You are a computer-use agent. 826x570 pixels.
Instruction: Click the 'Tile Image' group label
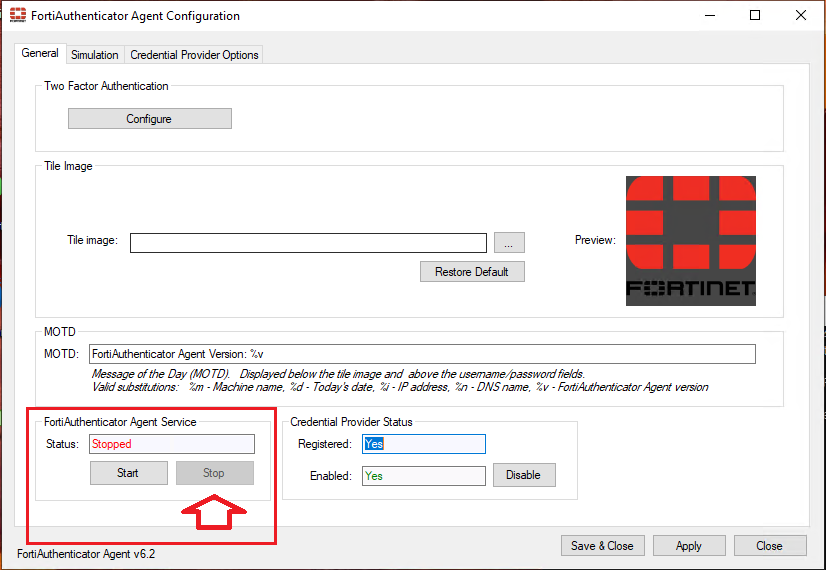tap(68, 166)
